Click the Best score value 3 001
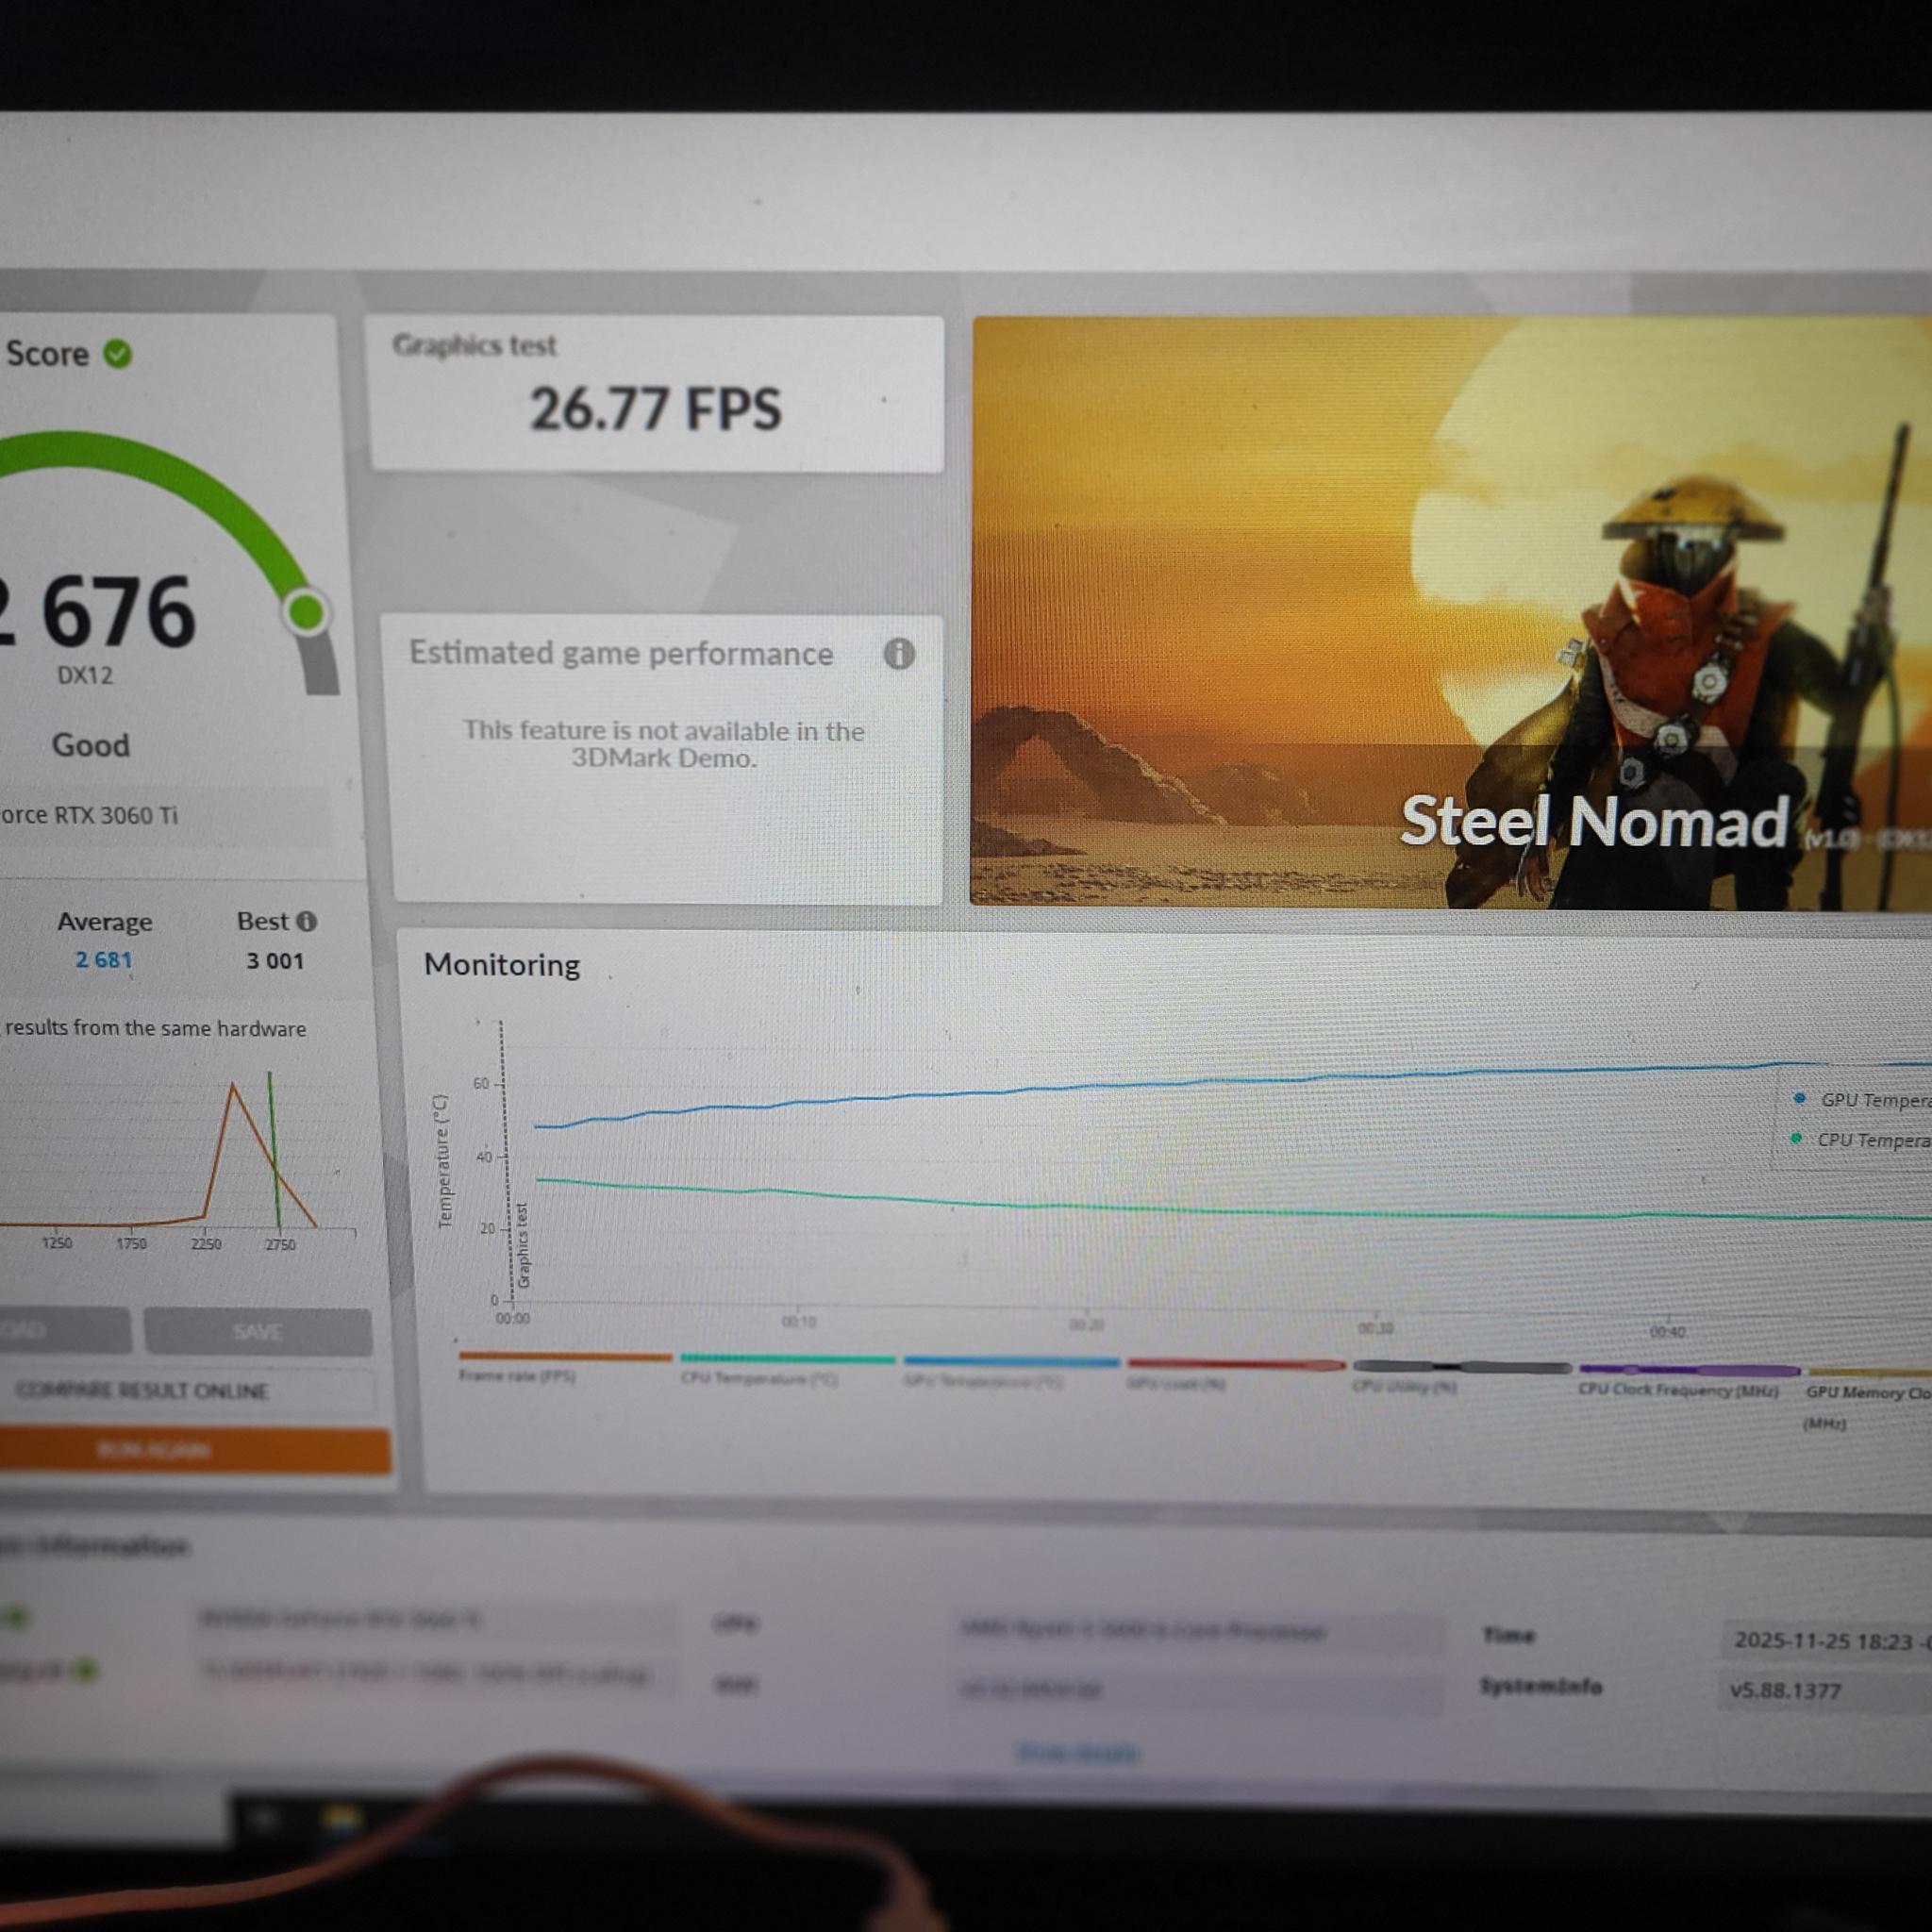Viewport: 1932px width, 1932px height. [x=275, y=961]
